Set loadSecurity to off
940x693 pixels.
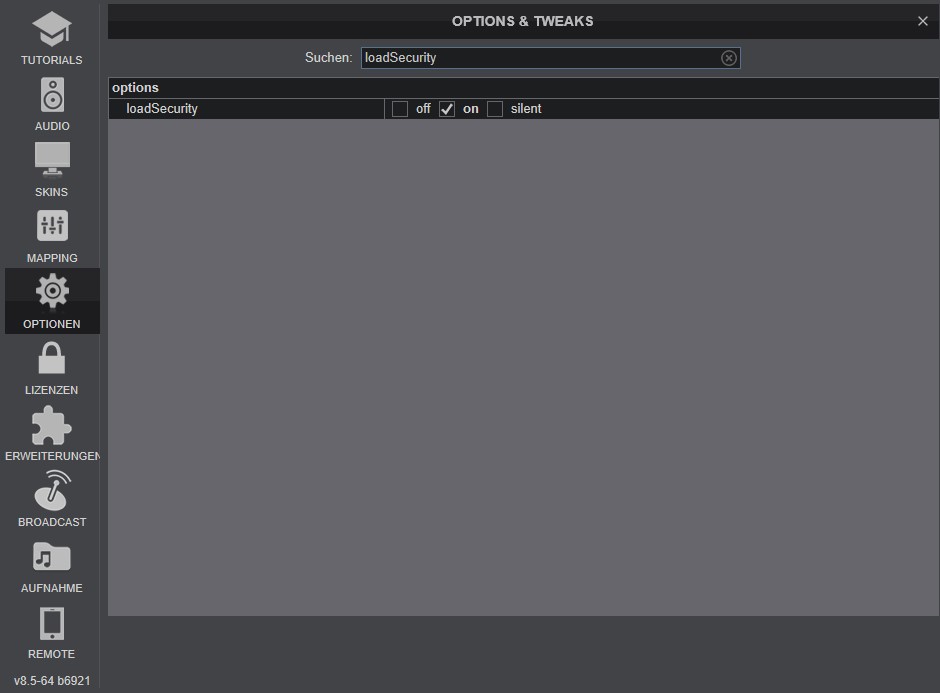pos(400,109)
